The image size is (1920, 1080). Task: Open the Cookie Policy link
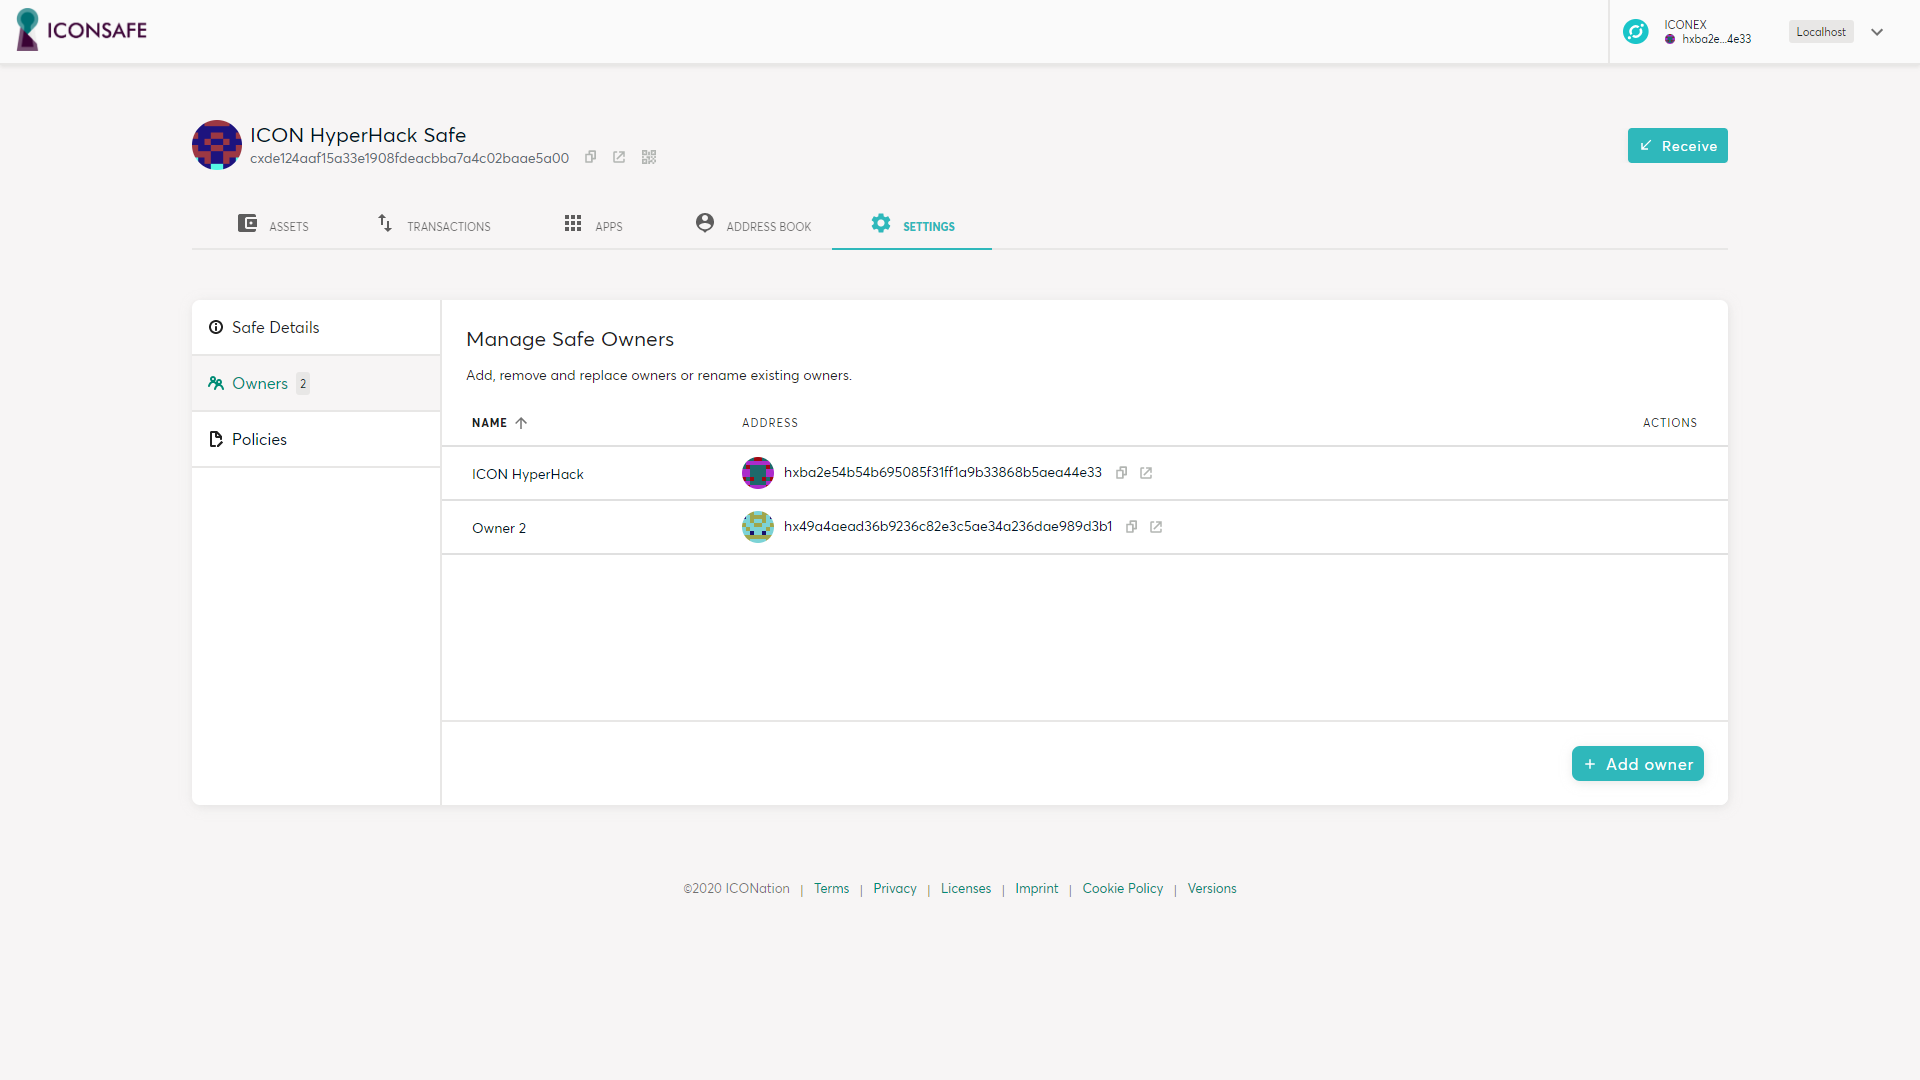pyautogui.click(x=1122, y=888)
